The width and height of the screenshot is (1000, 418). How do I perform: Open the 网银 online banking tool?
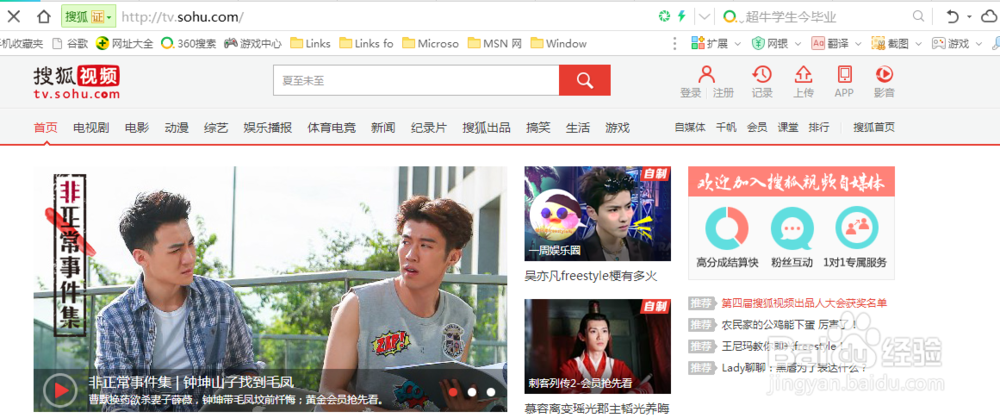click(770, 43)
